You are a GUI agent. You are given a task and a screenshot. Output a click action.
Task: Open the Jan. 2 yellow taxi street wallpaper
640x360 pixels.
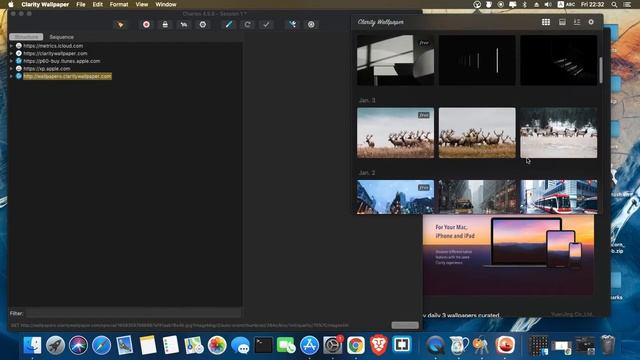pyautogui.click(x=477, y=197)
